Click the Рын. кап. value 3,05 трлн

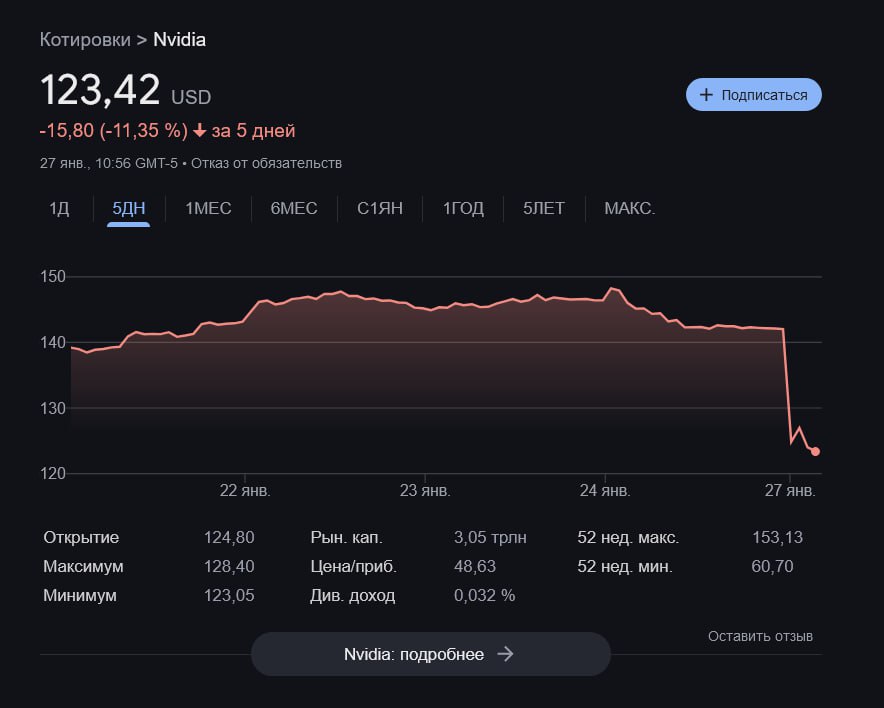[x=490, y=537]
